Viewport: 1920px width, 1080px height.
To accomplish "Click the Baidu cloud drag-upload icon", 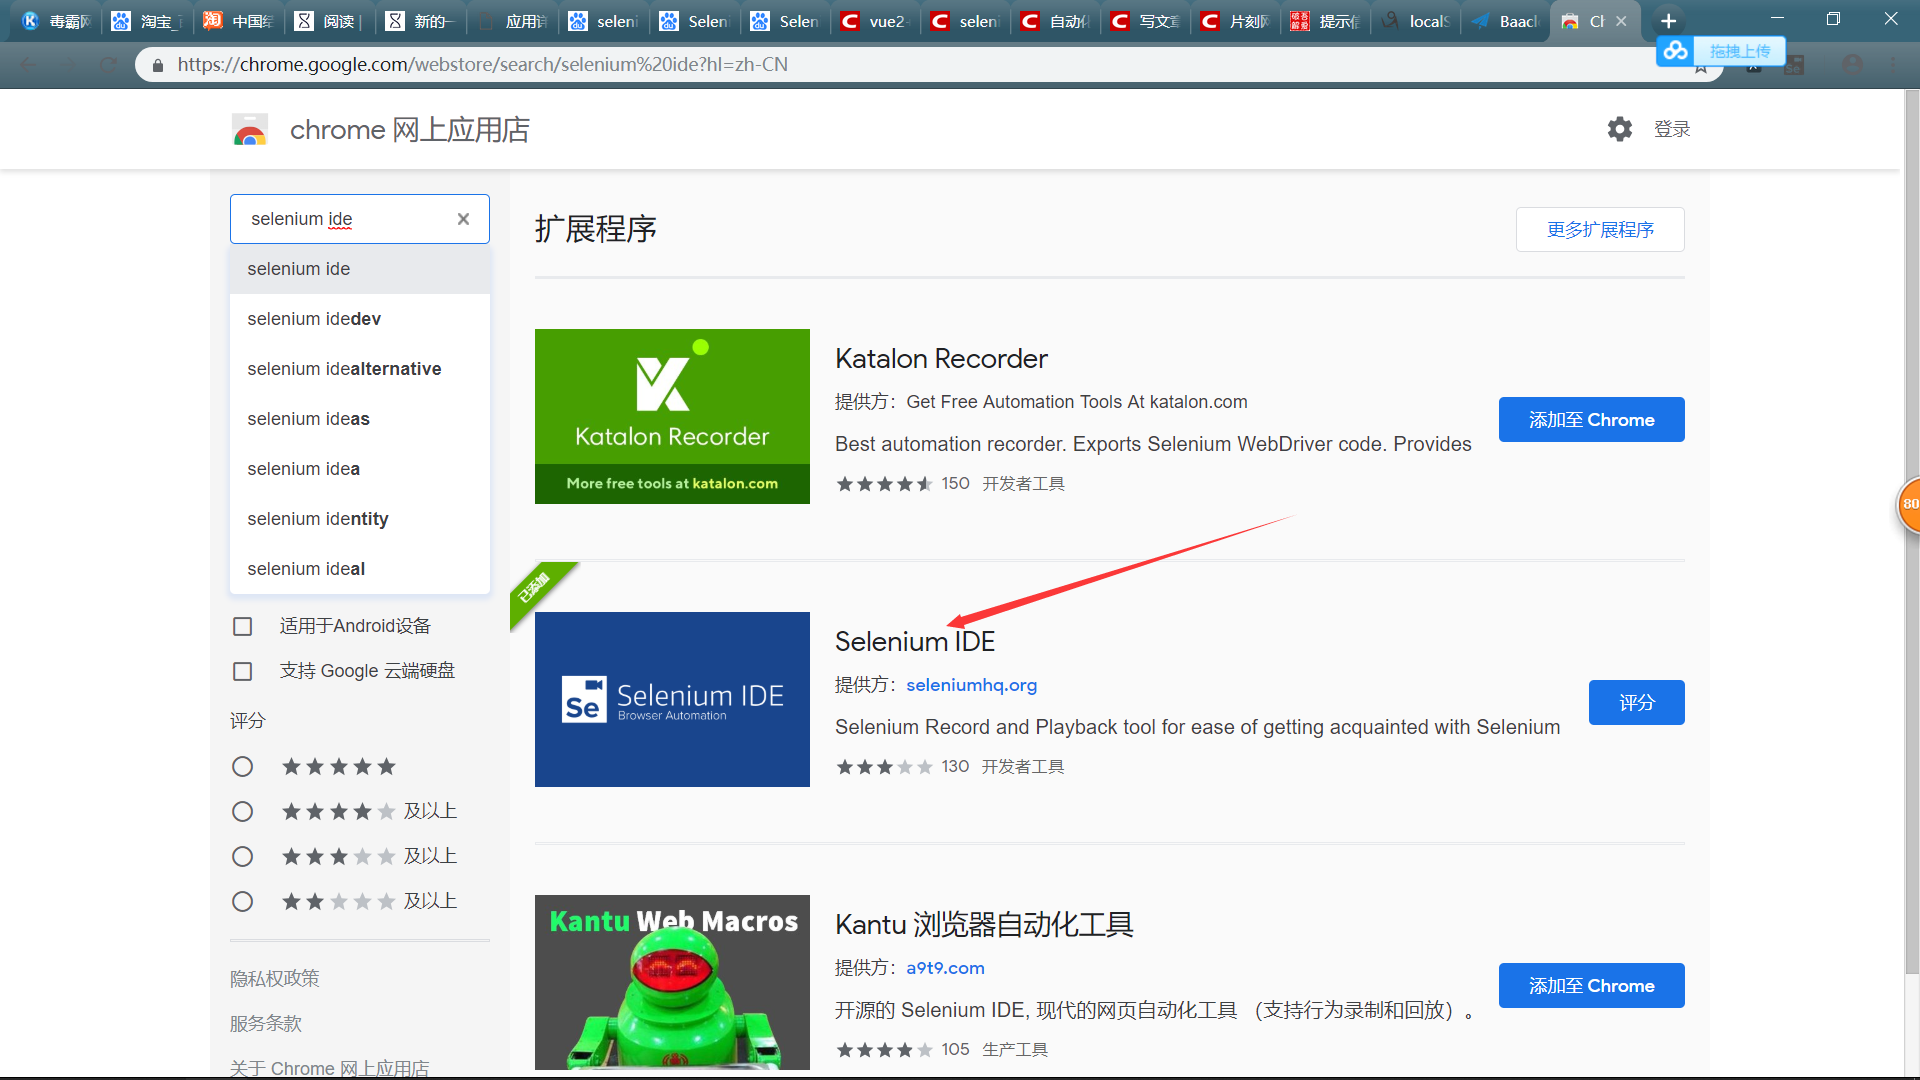I will point(1676,50).
